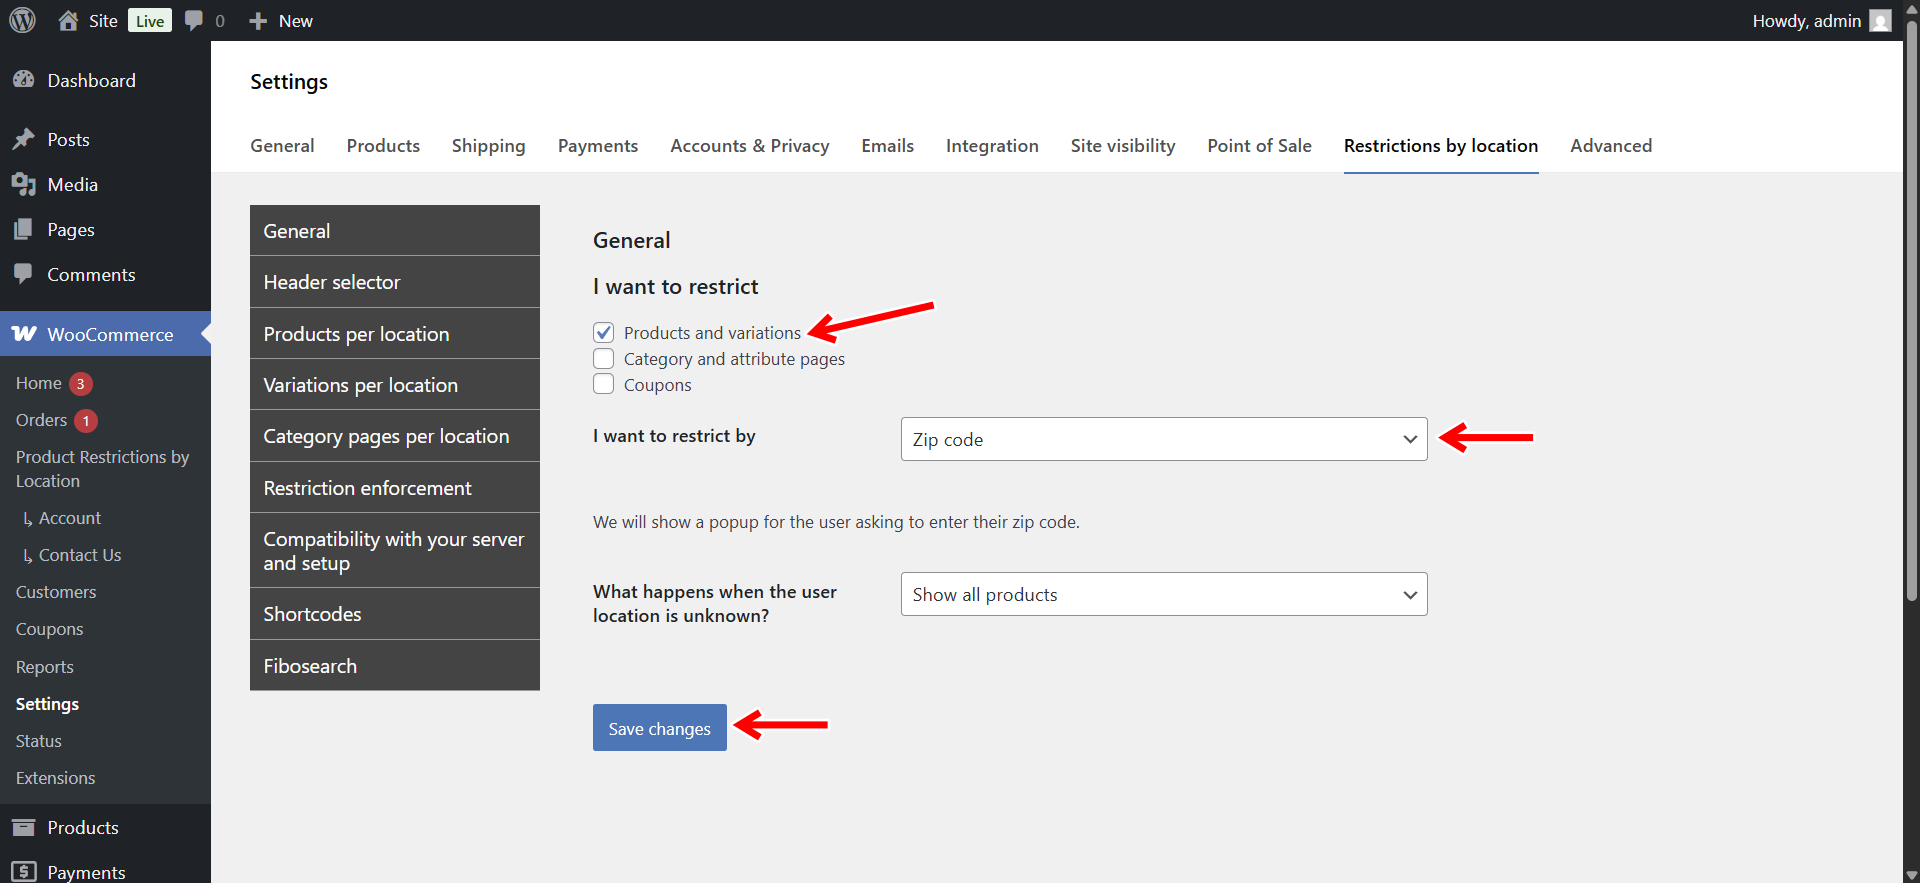
Task: Uncheck Products and variations checkbox
Action: coord(603,332)
